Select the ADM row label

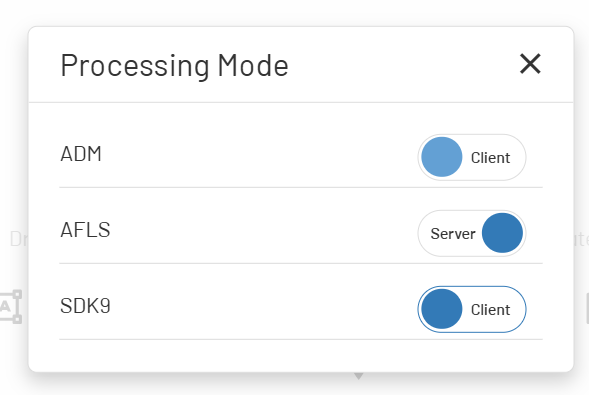point(81,154)
